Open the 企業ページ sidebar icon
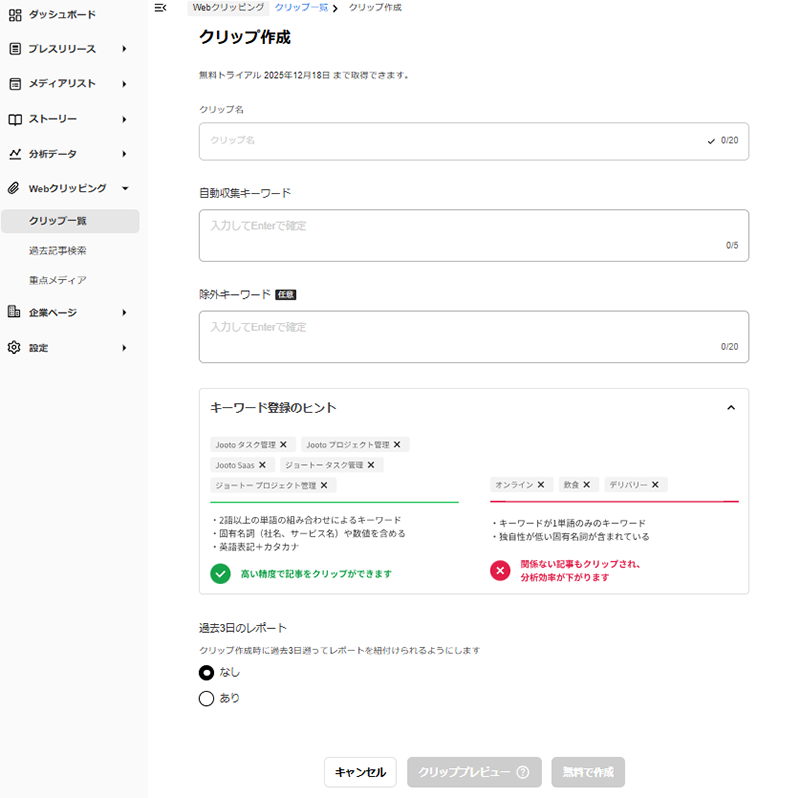Viewport: 800px width, 798px height. 15,312
